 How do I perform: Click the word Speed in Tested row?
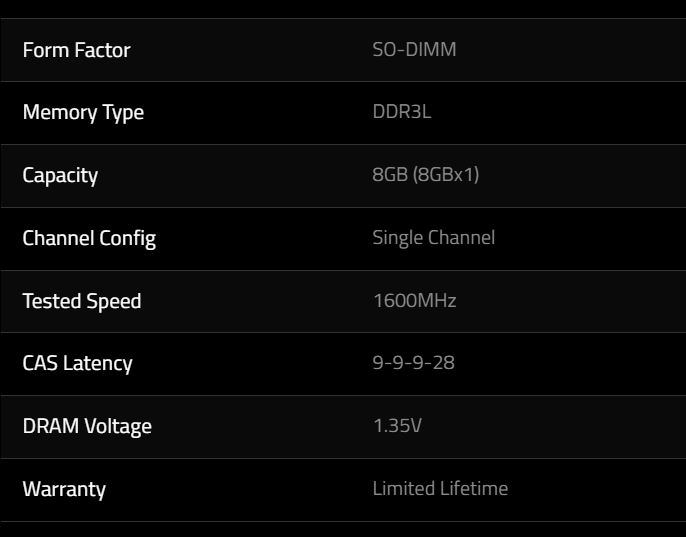[113, 302]
